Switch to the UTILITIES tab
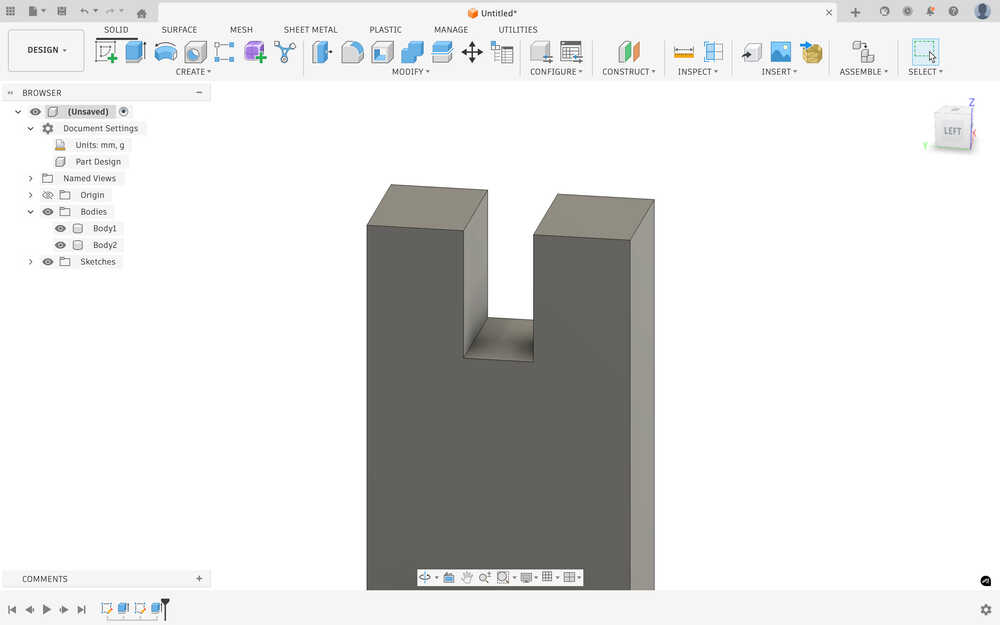Screen dimensions: 1000x625 tap(518, 29)
